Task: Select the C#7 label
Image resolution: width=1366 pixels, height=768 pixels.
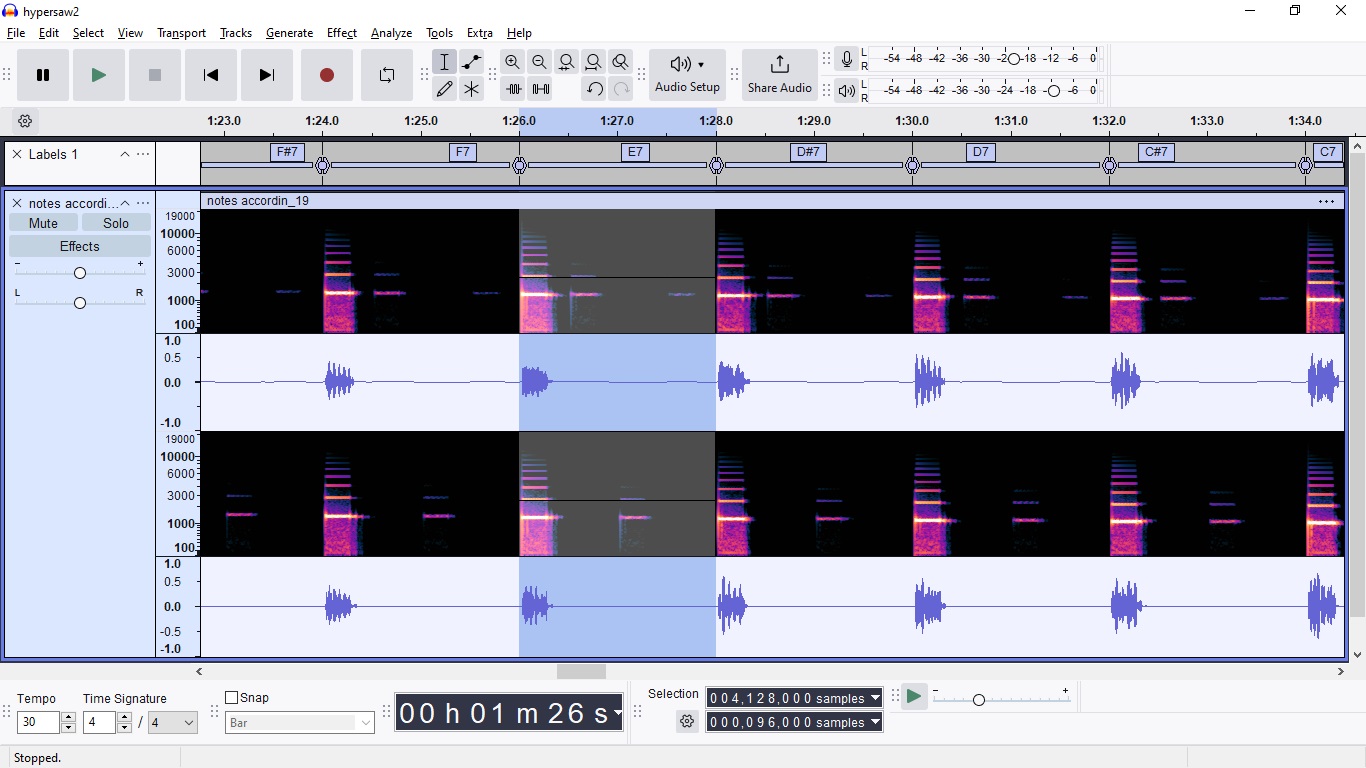Action: [x=1155, y=152]
